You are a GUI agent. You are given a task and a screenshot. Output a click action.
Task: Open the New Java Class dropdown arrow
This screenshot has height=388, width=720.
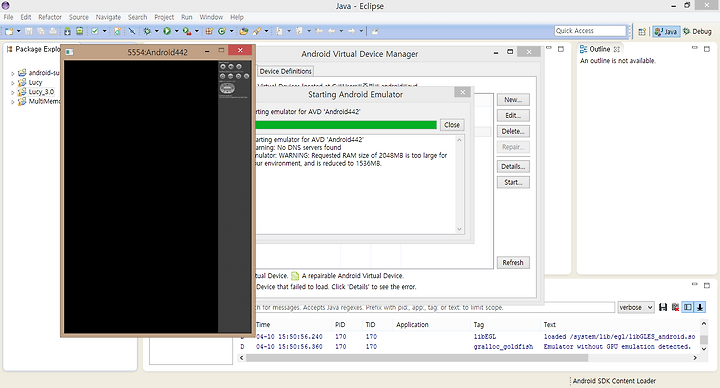tap(231, 31)
